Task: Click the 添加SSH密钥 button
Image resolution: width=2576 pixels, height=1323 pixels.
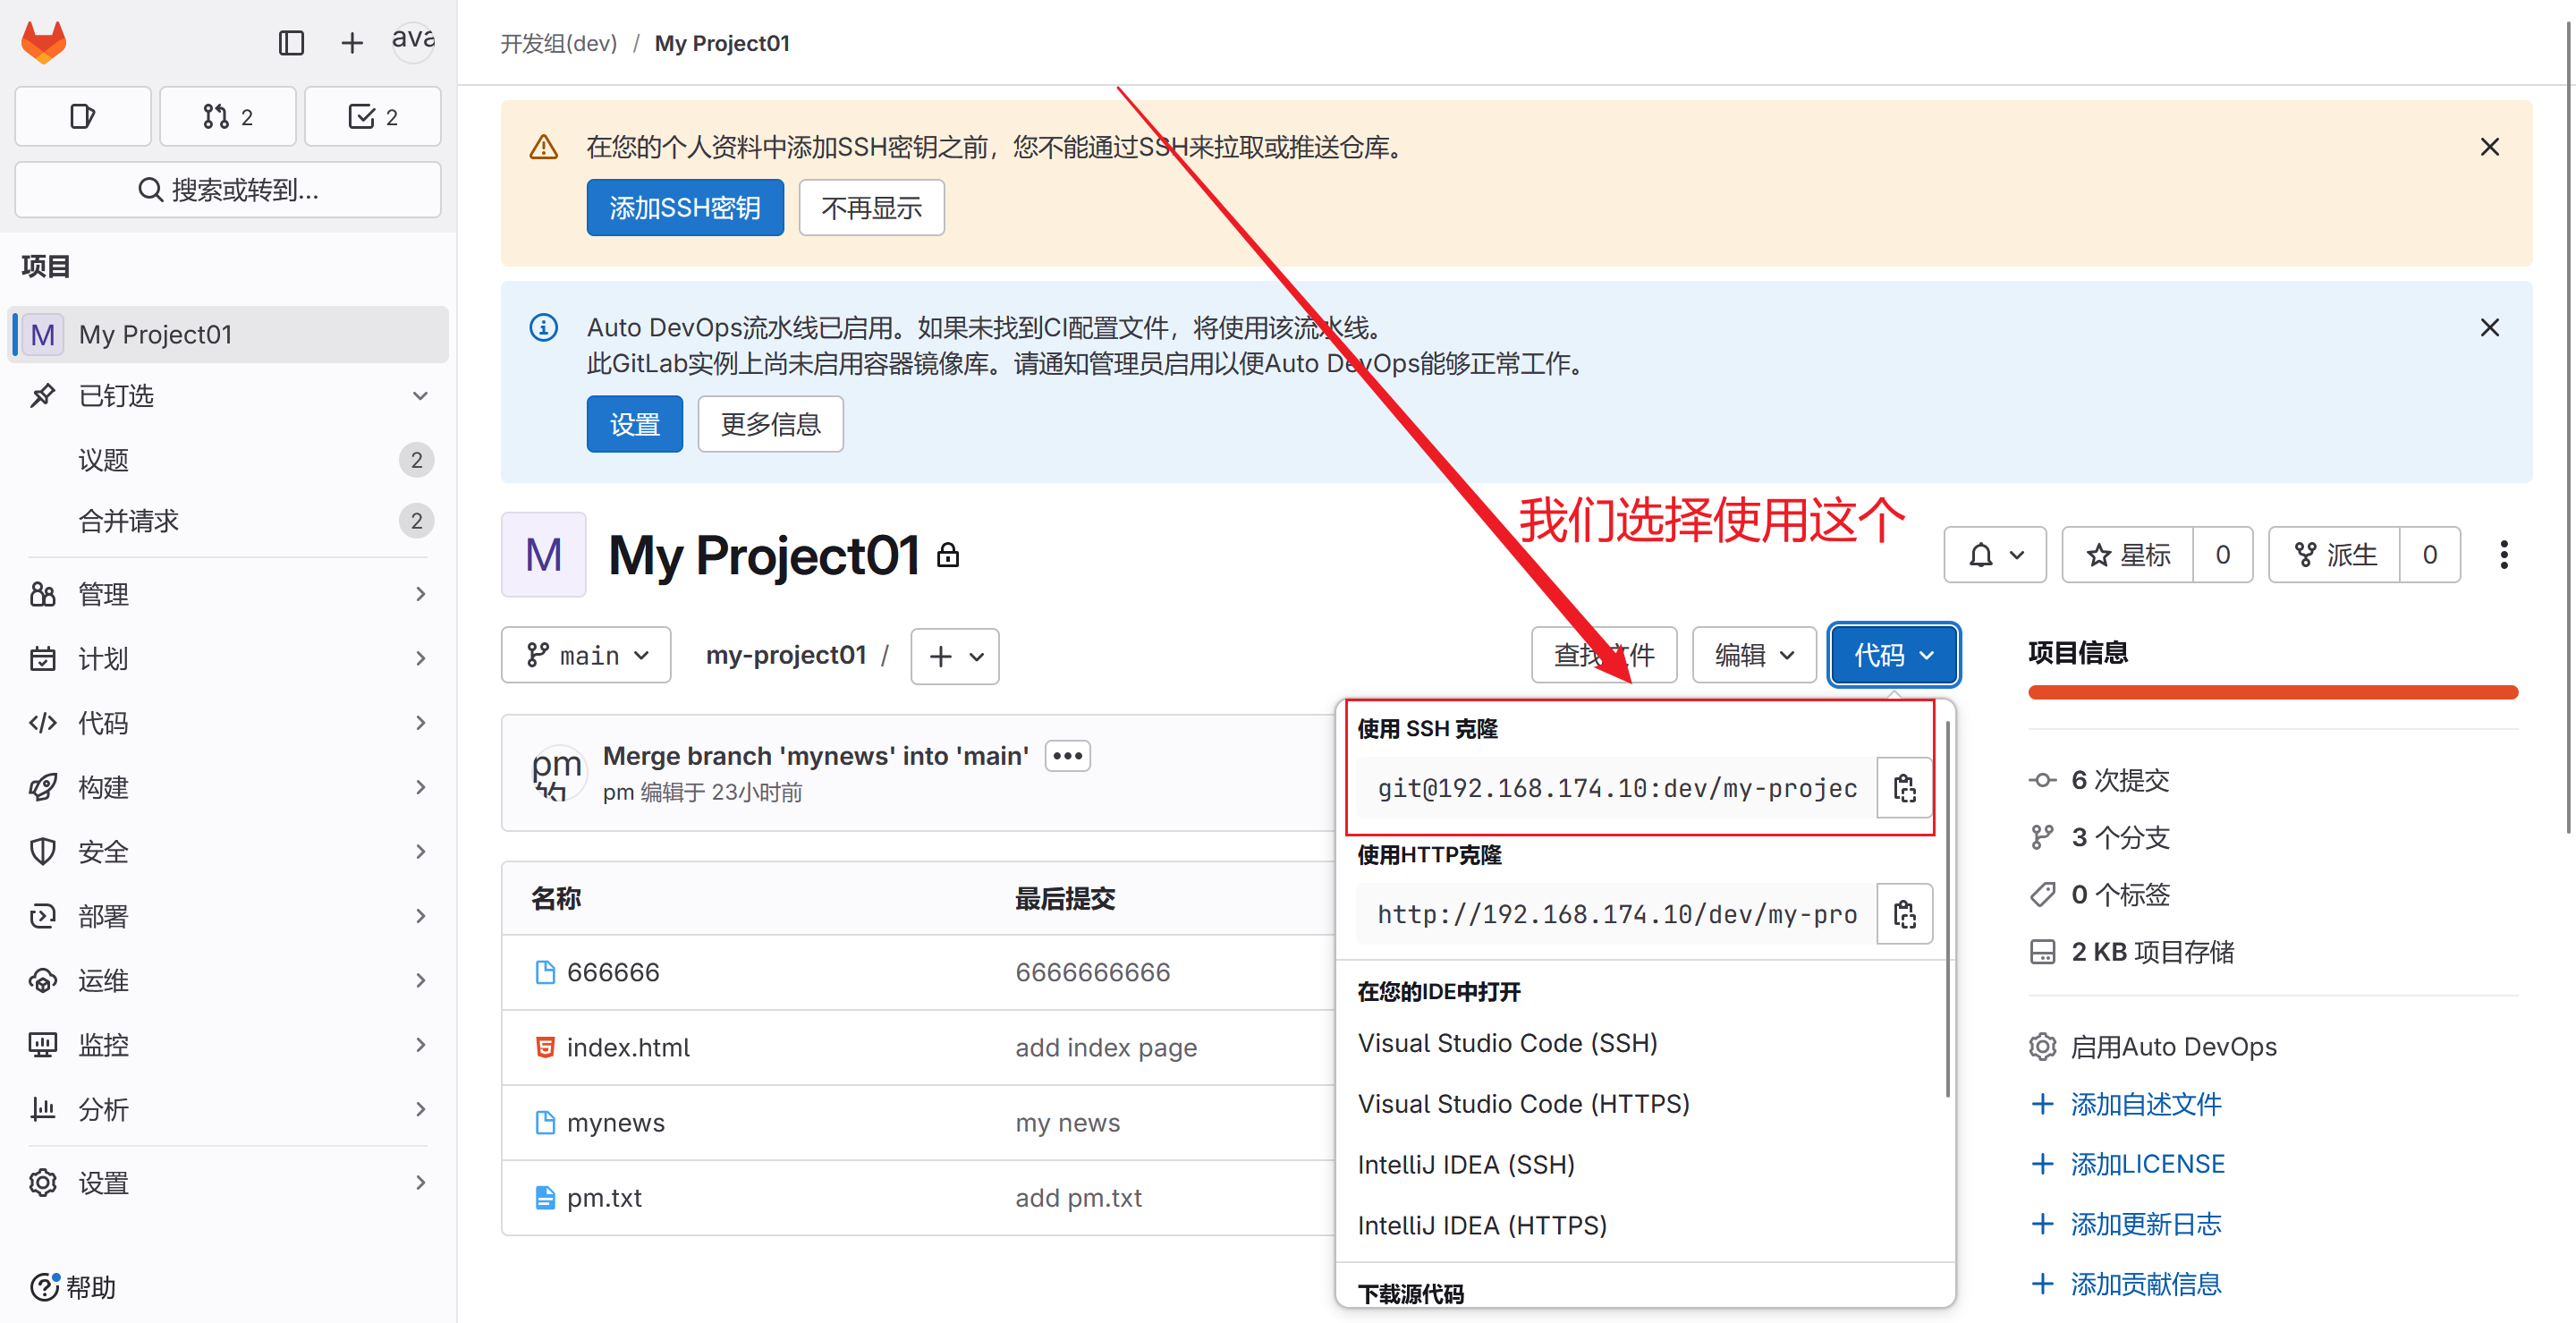Action: (x=685, y=208)
